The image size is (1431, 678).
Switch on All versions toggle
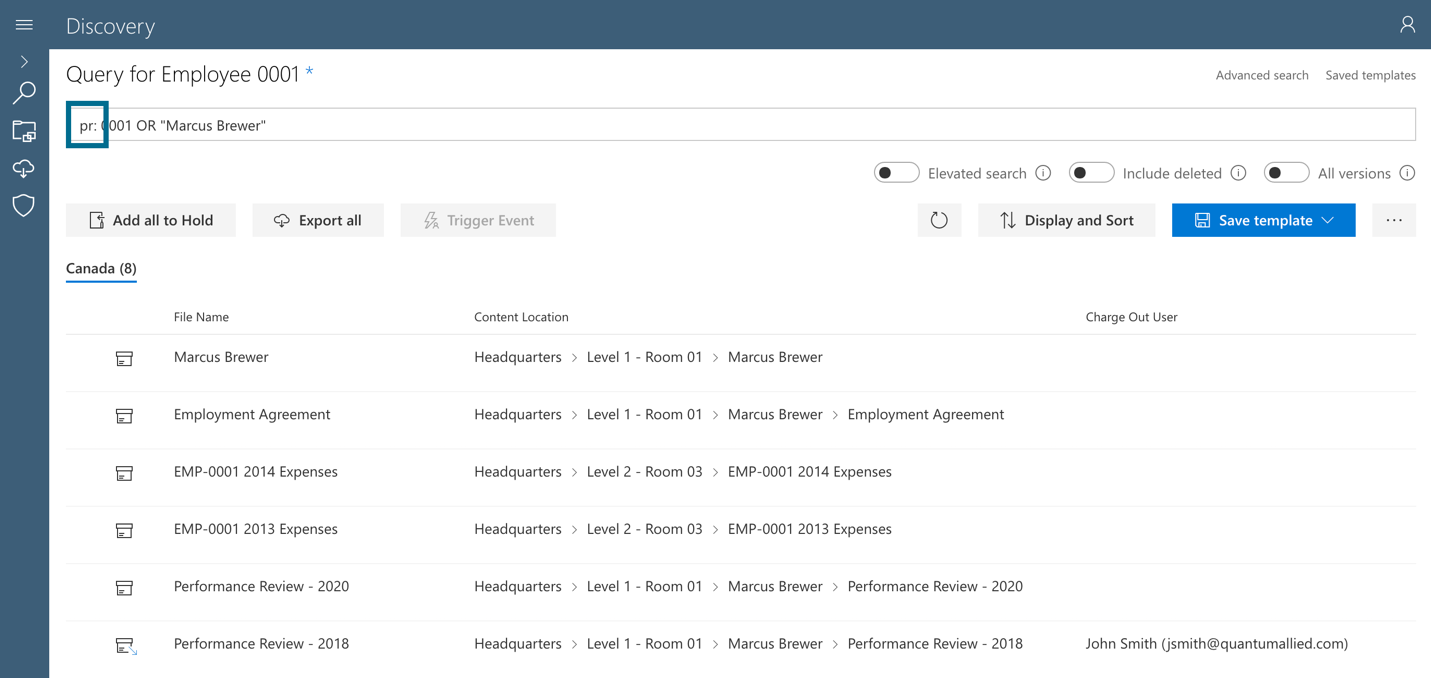point(1286,173)
